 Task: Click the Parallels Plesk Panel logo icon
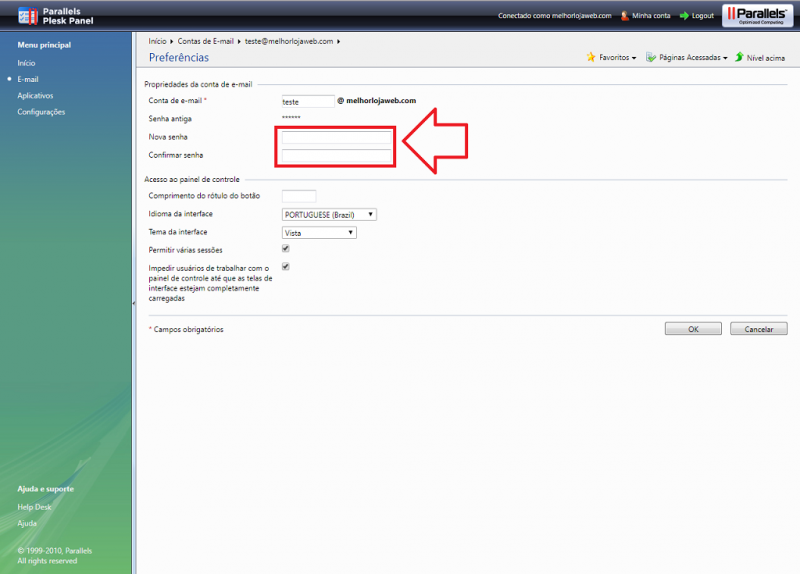28,16
